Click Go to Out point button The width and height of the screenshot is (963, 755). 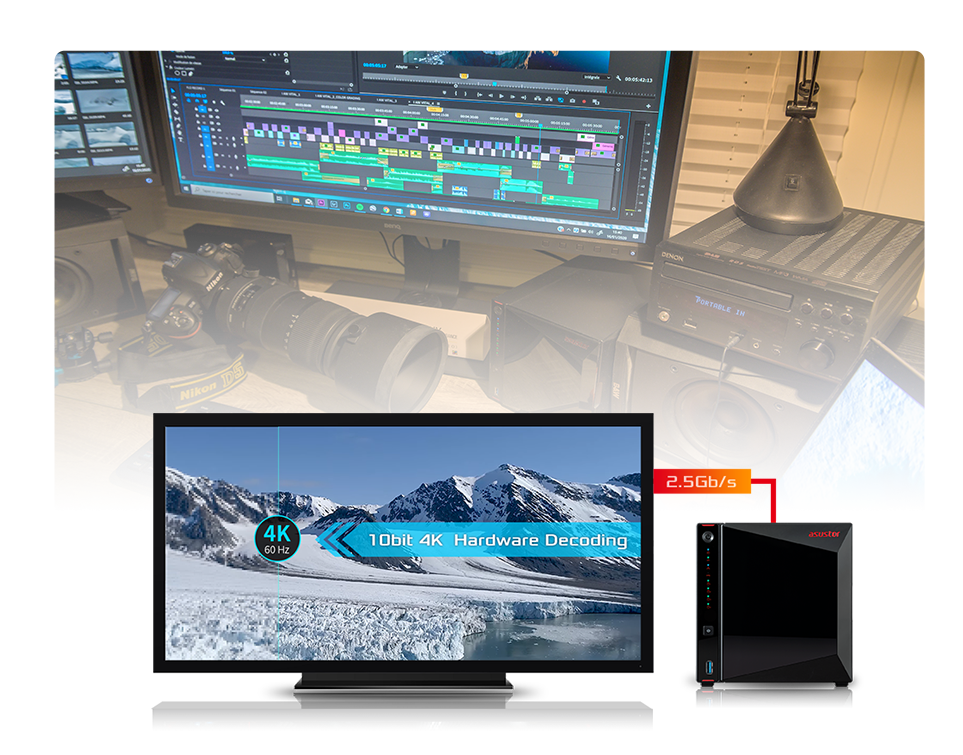click(523, 98)
